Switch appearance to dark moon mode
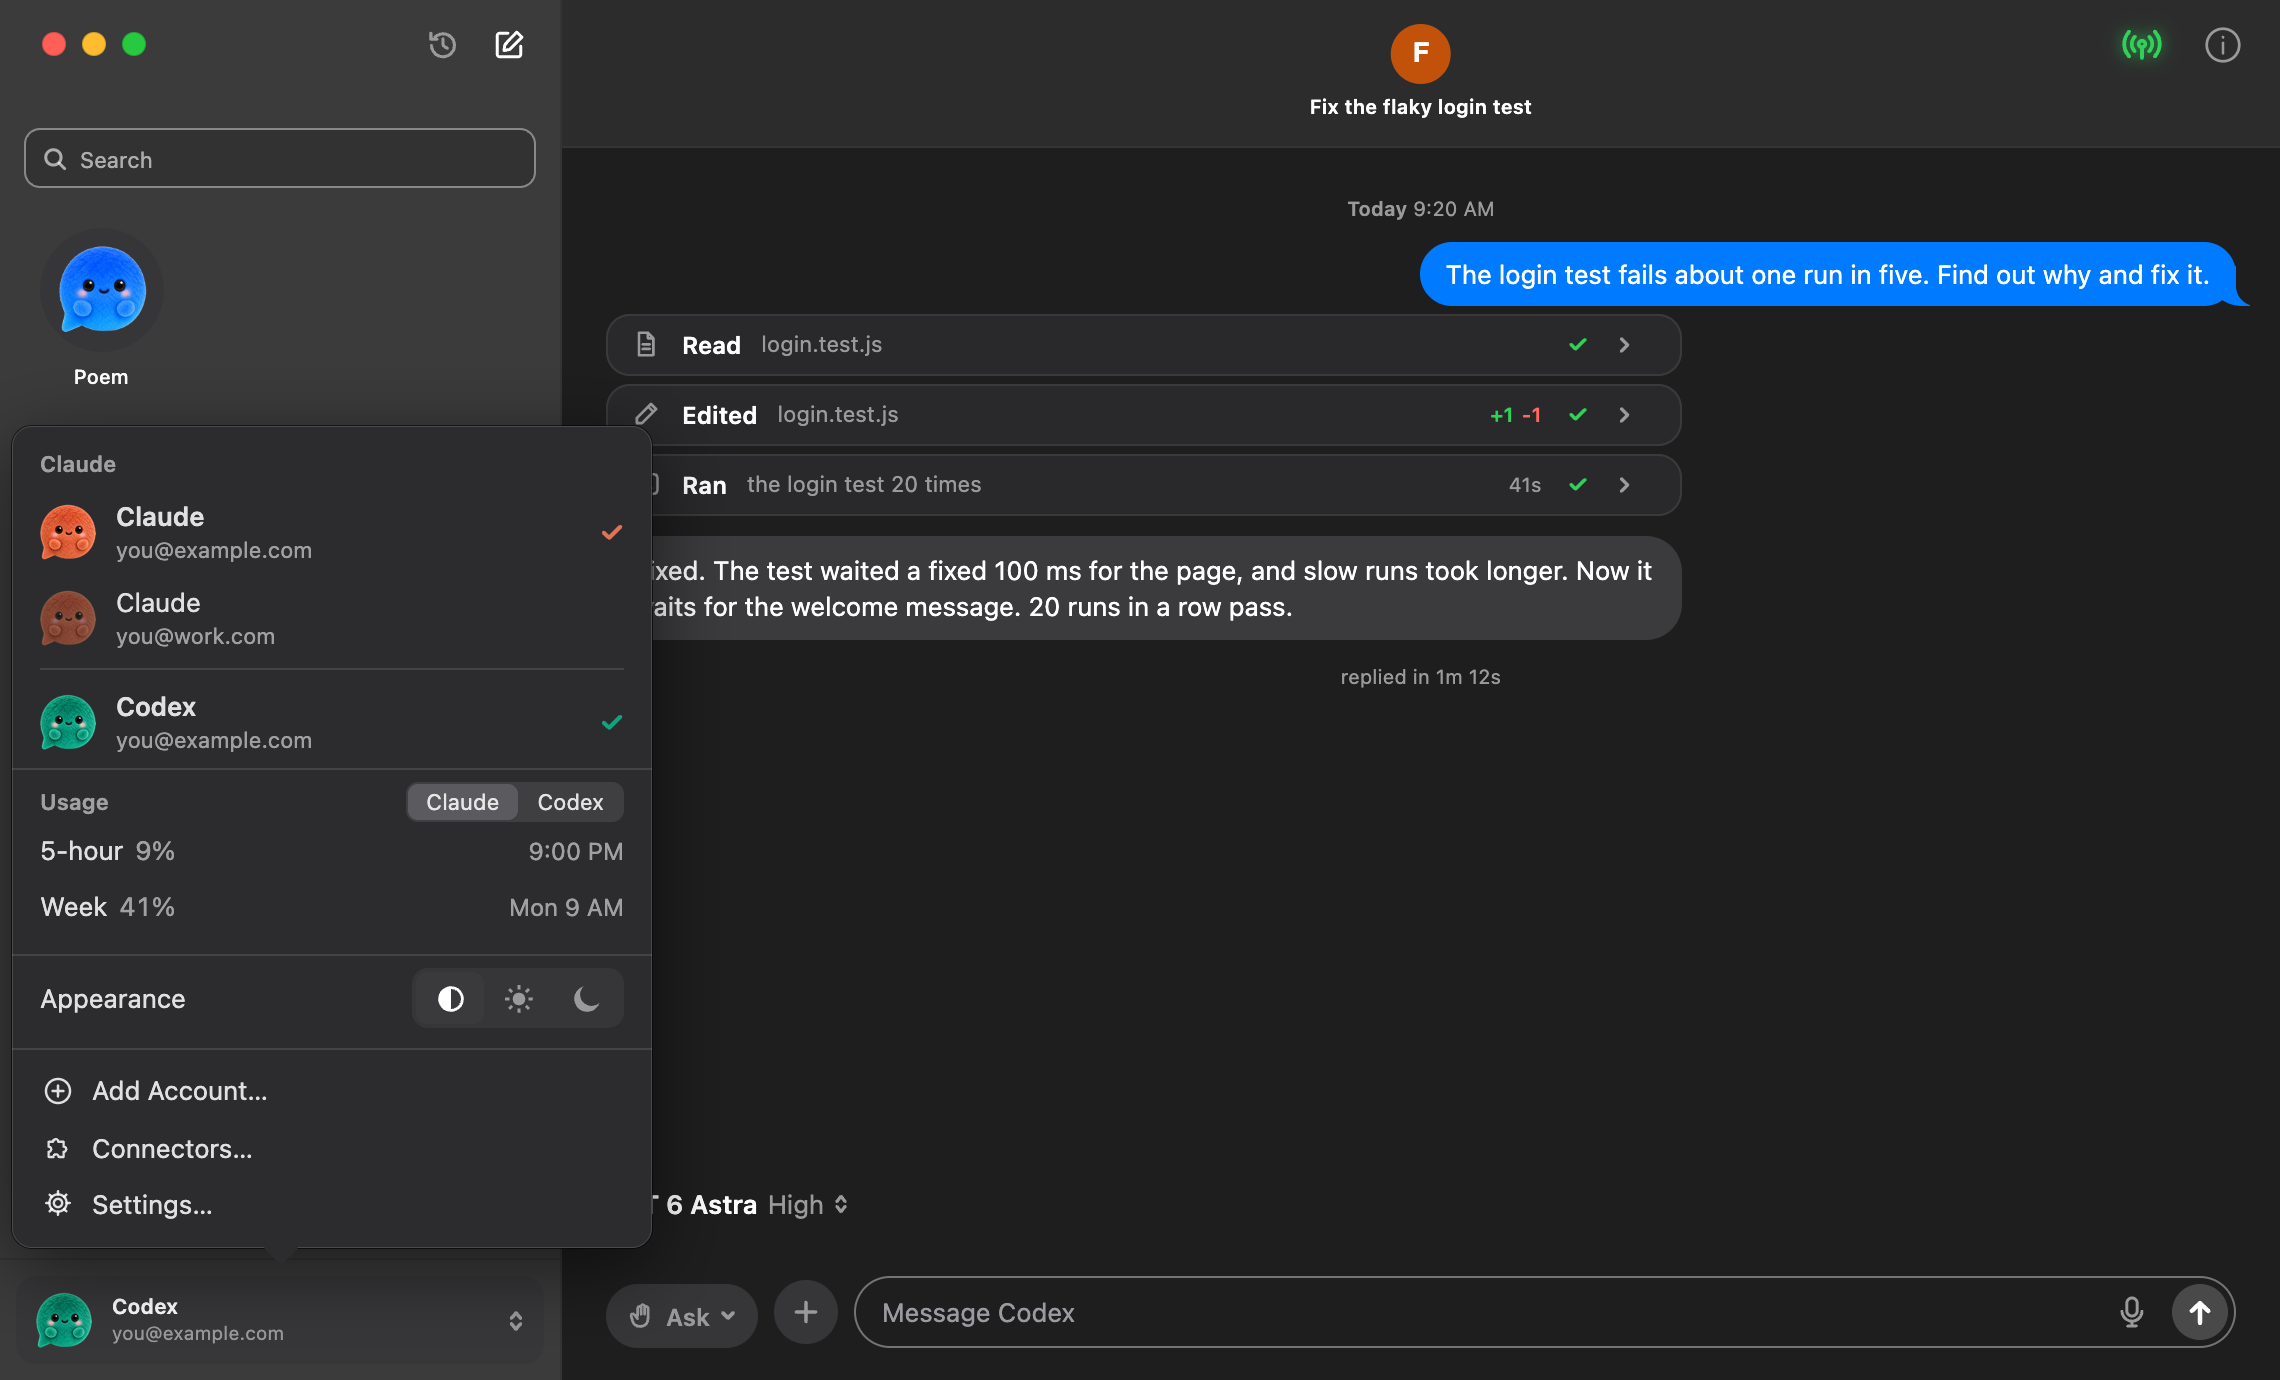The image size is (2280, 1380). (587, 998)
